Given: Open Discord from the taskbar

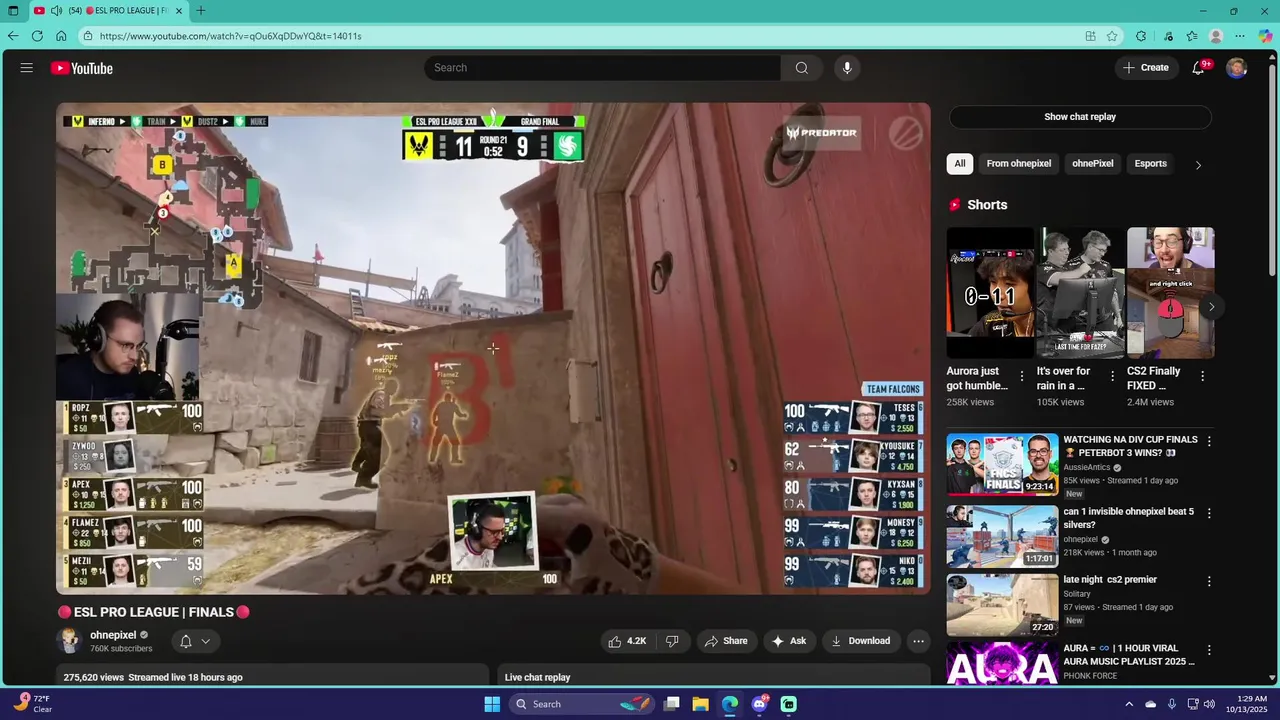Looking at the screenshot, I should click(759, 704).
